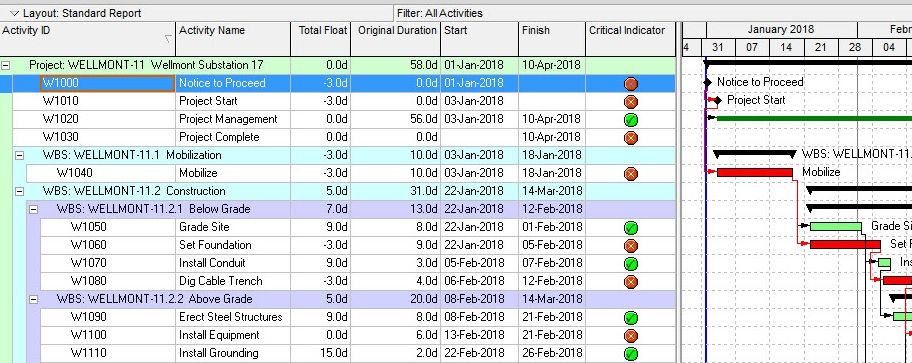The width and height of the screenshot is (912, 363).
Task: Click red critical indicator for Project Start
Action: (630, 102)
